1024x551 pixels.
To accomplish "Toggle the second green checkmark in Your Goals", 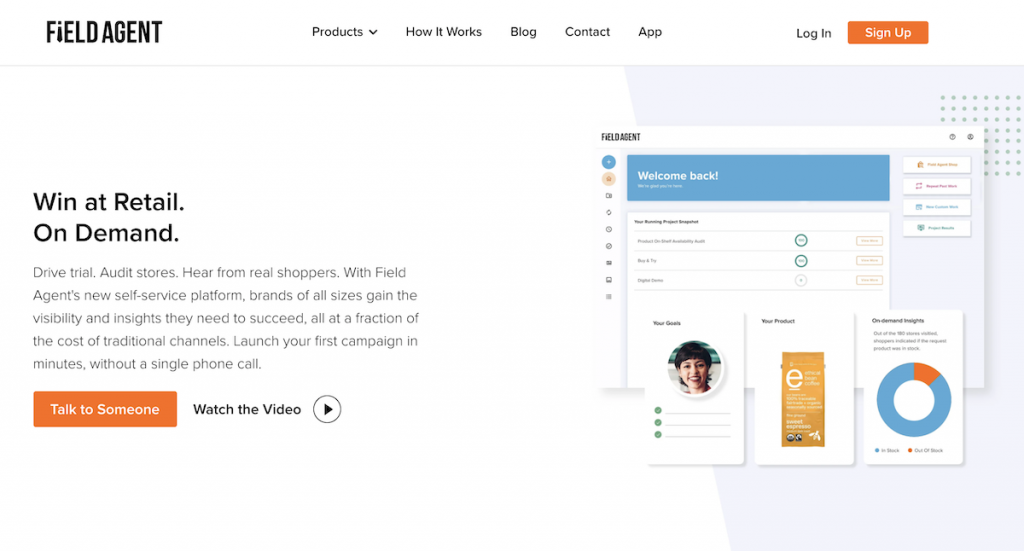I will 658,422.
